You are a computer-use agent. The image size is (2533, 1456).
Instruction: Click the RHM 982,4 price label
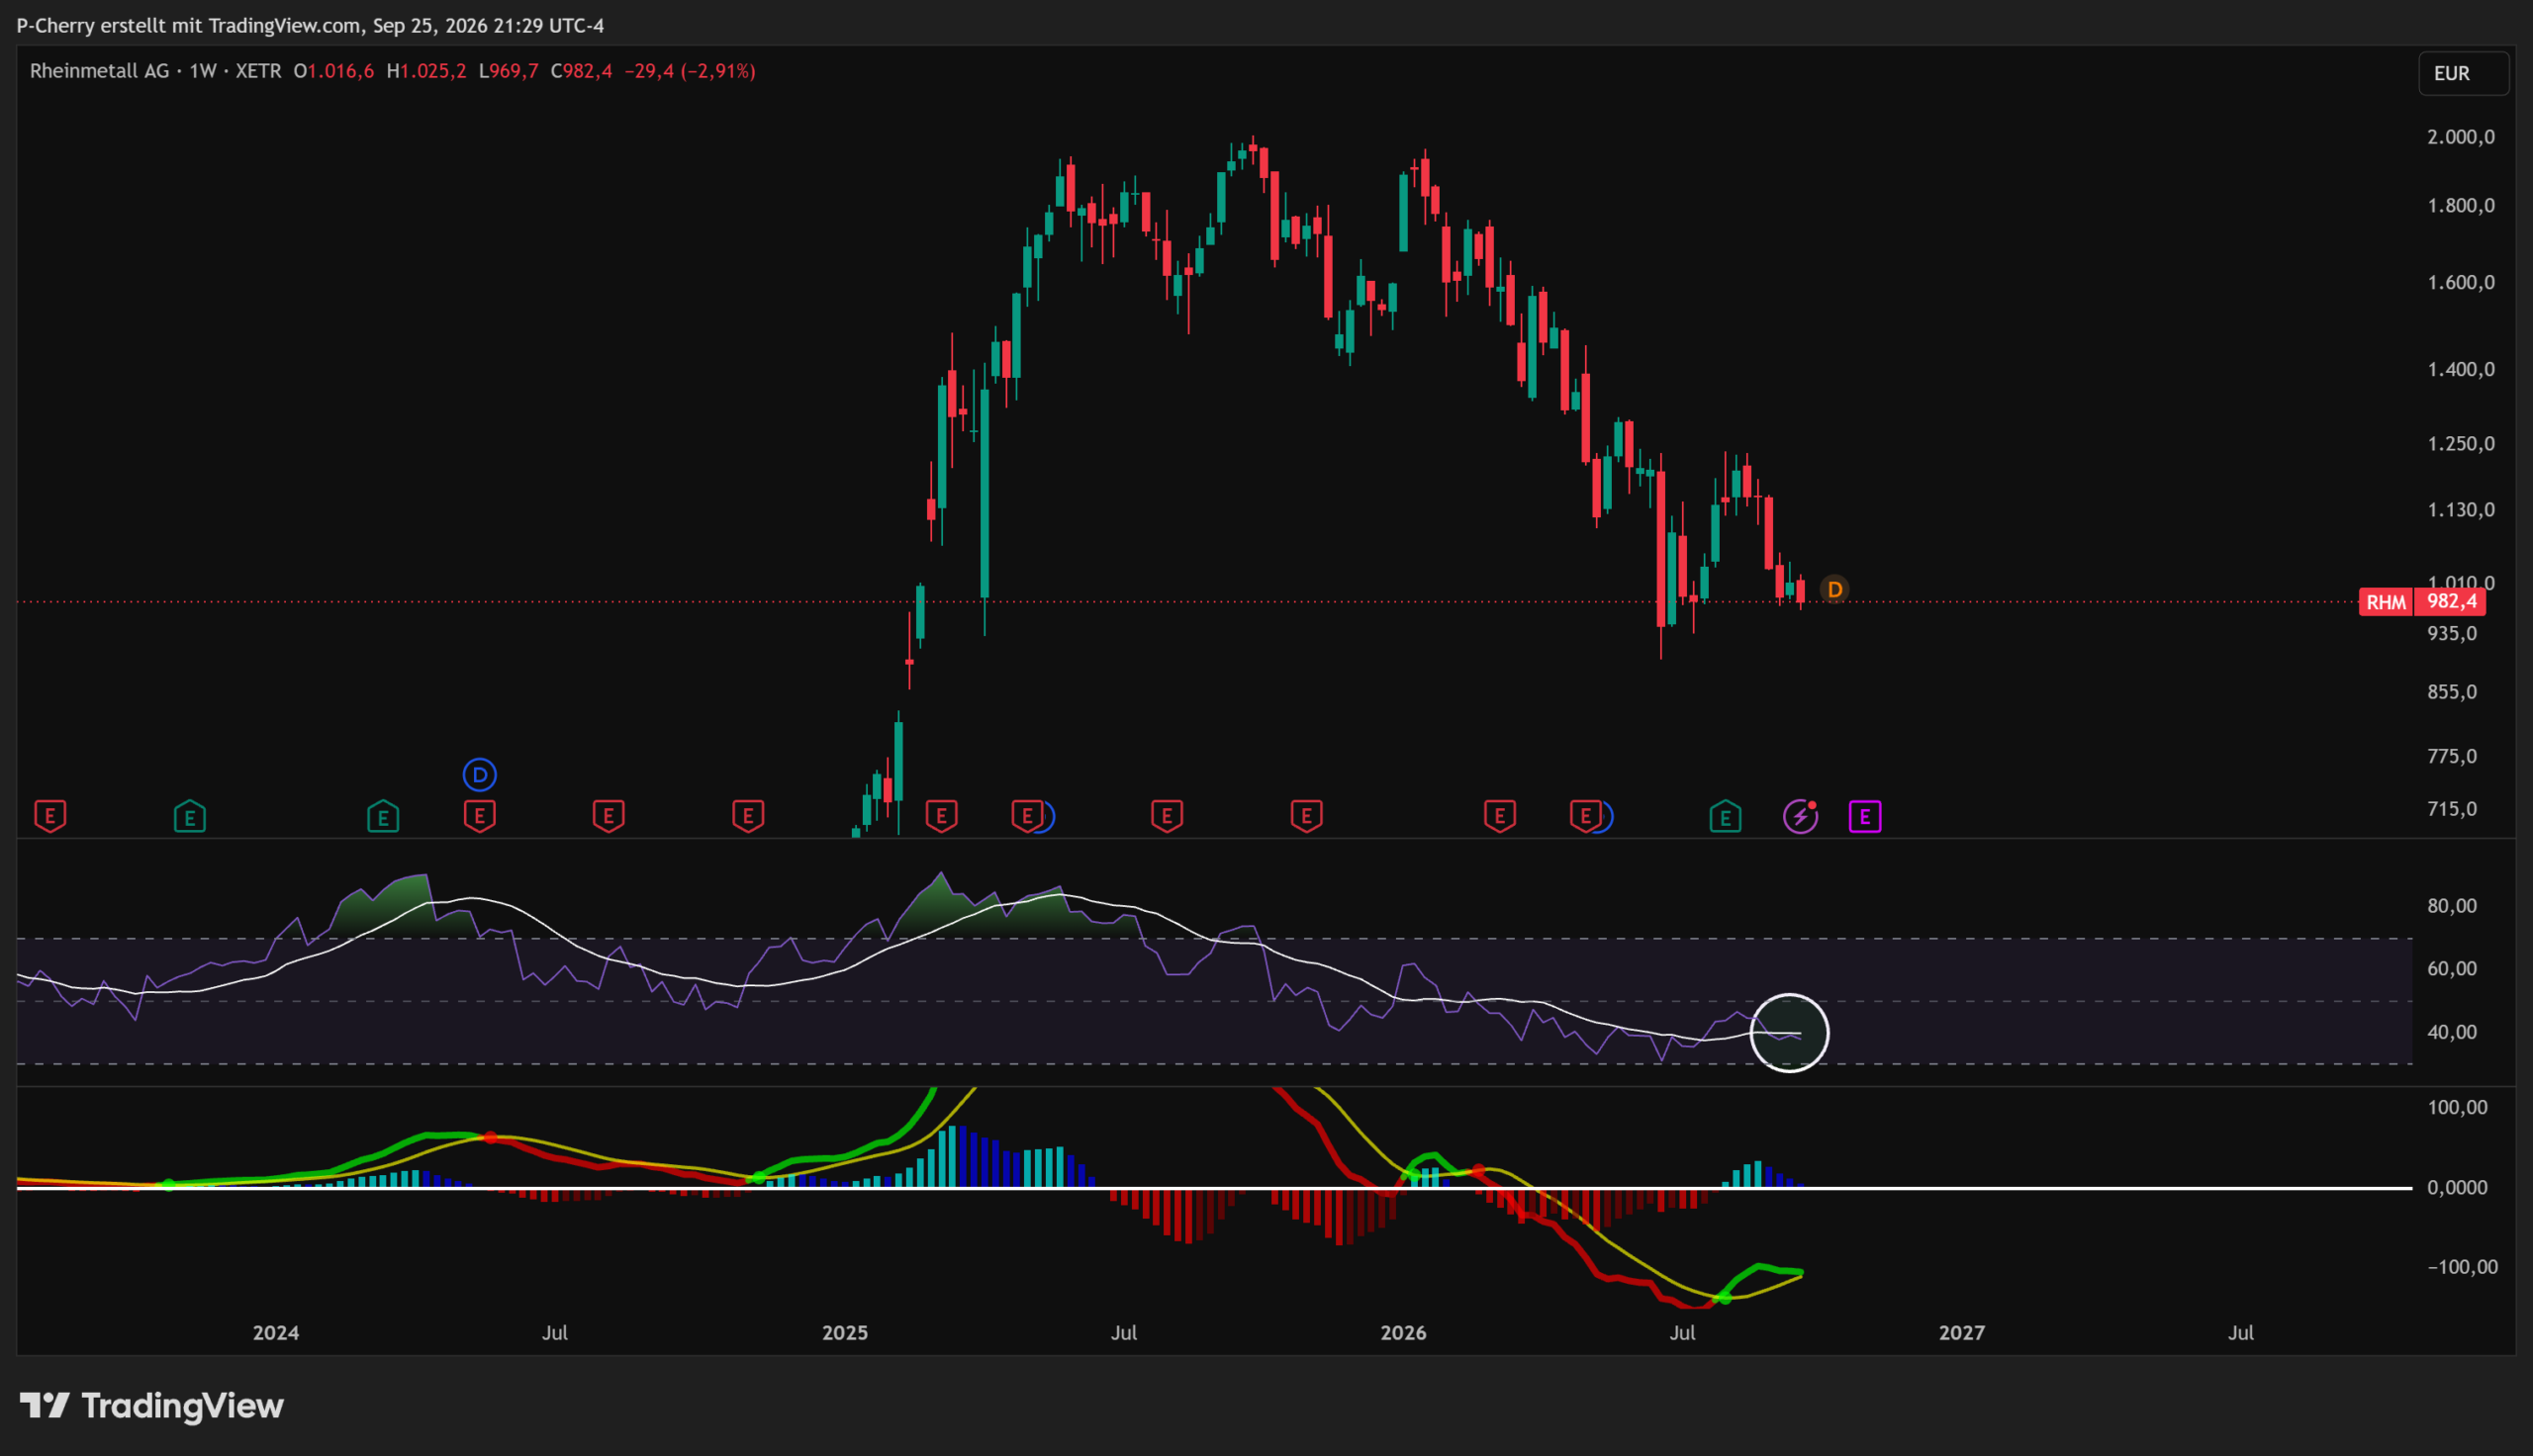click(2422, 602)
